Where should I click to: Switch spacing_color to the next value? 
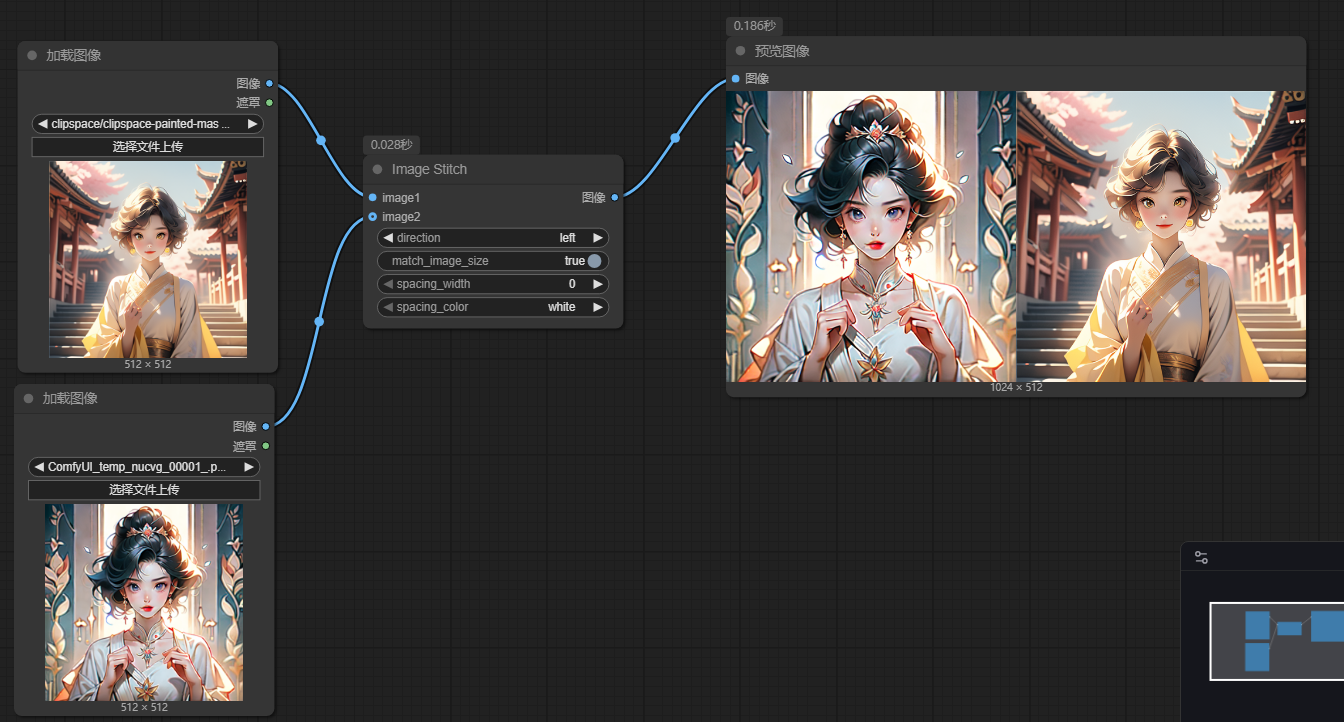click(x=597, y=307)
